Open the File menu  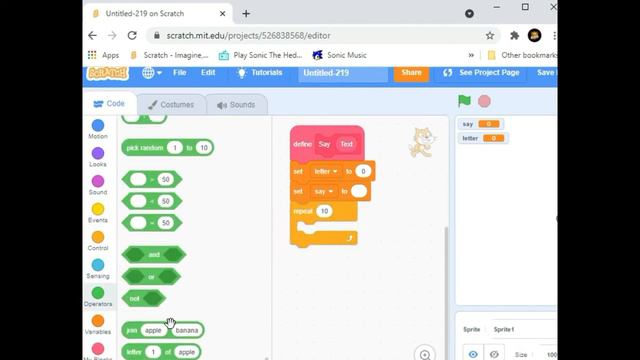(x=180, y=72)
